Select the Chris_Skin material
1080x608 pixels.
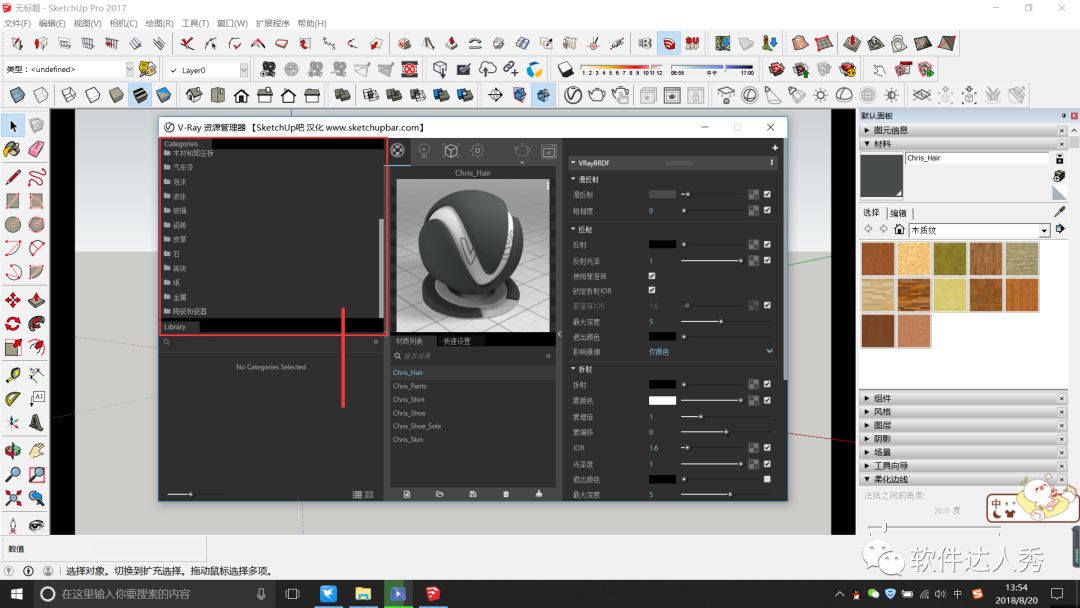point(408,439)
